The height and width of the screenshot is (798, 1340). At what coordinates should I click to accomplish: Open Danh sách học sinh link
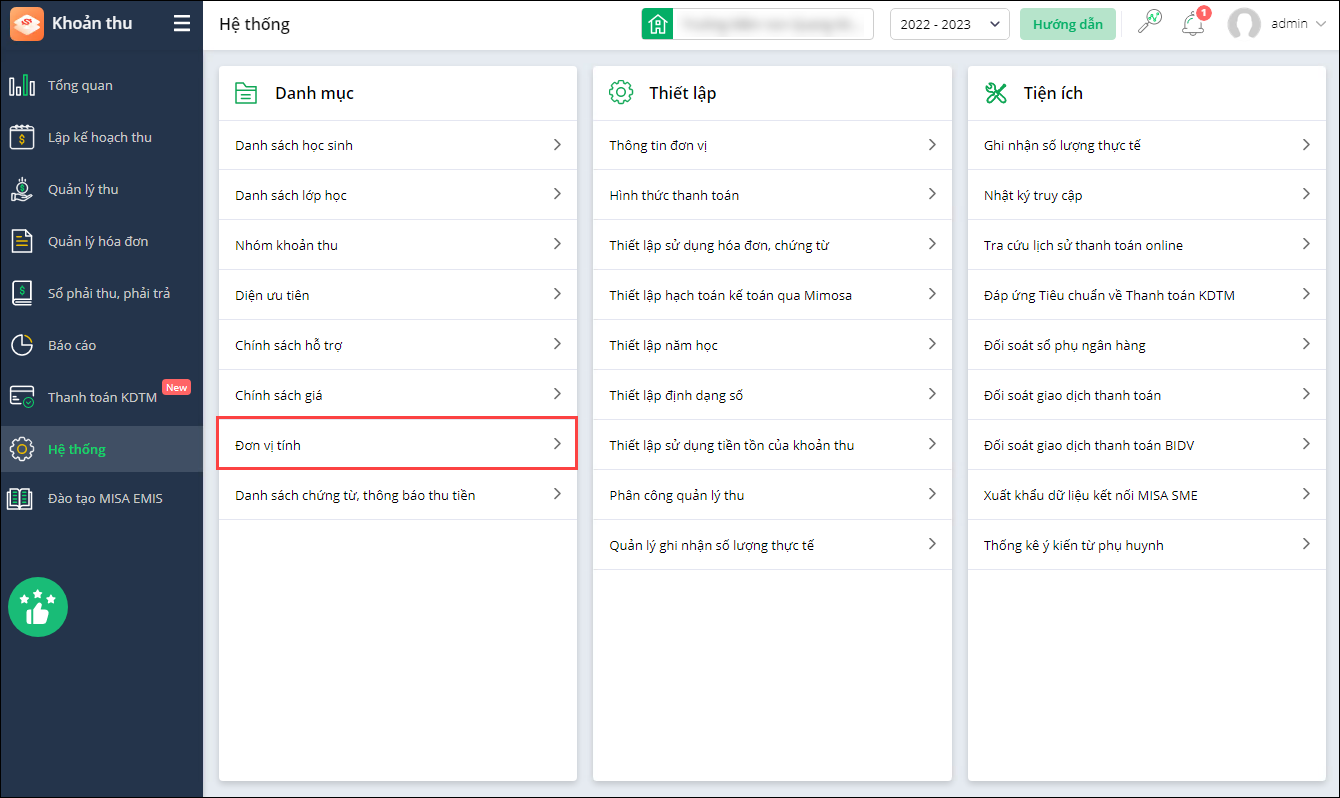coord(294,145)
